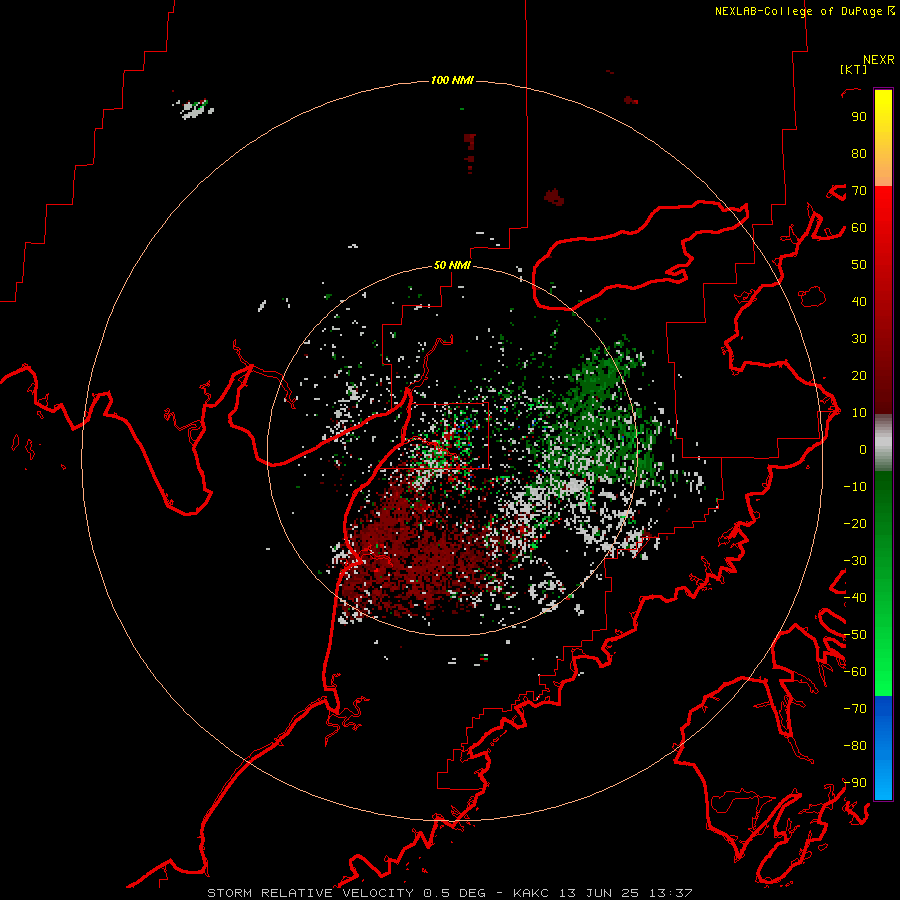Click the 'KAKC 13 JUN 25 13:37' timestamp text
The image size is (900, 900).
point(603,893)
